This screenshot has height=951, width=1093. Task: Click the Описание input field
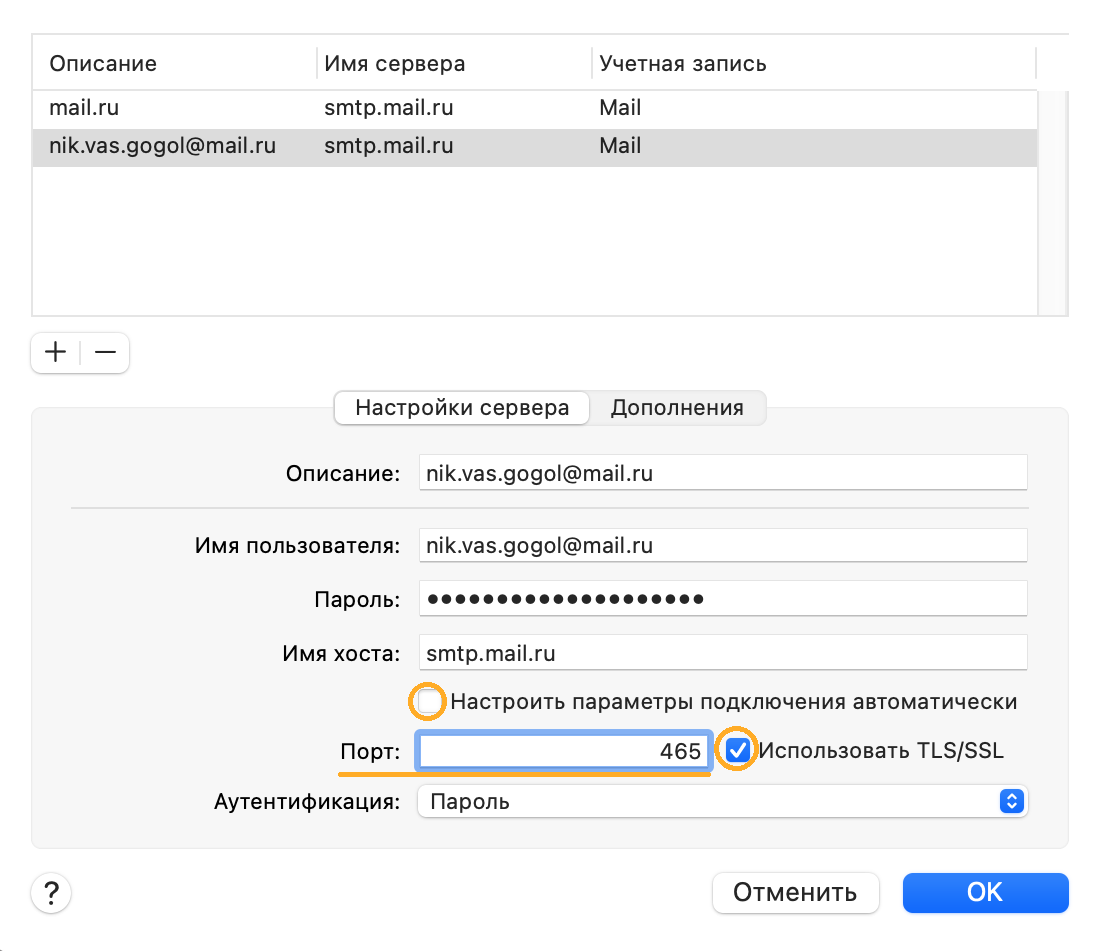coord(723,473)
